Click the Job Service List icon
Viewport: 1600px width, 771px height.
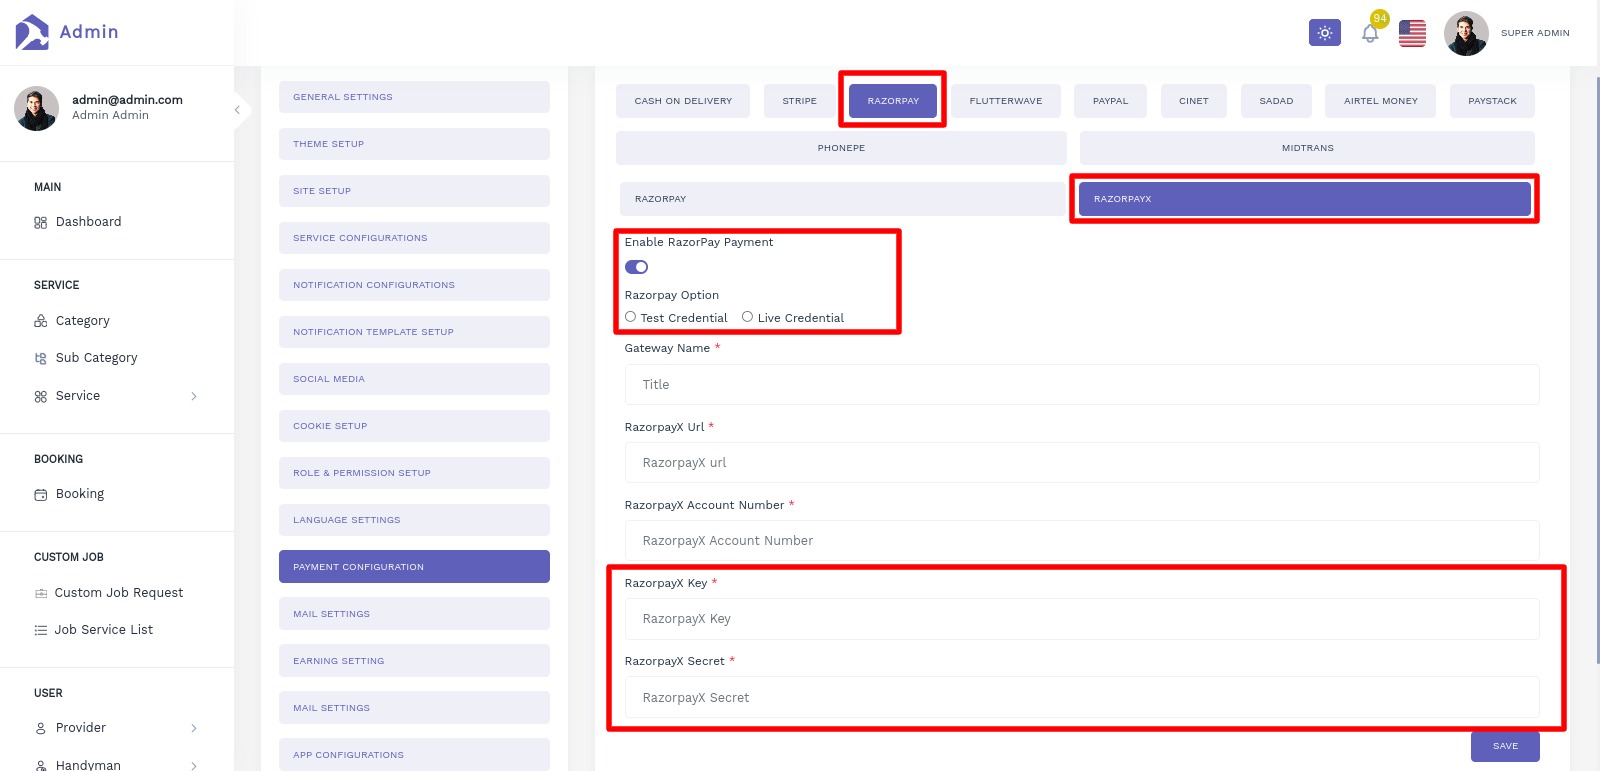(x=41, y=631)
